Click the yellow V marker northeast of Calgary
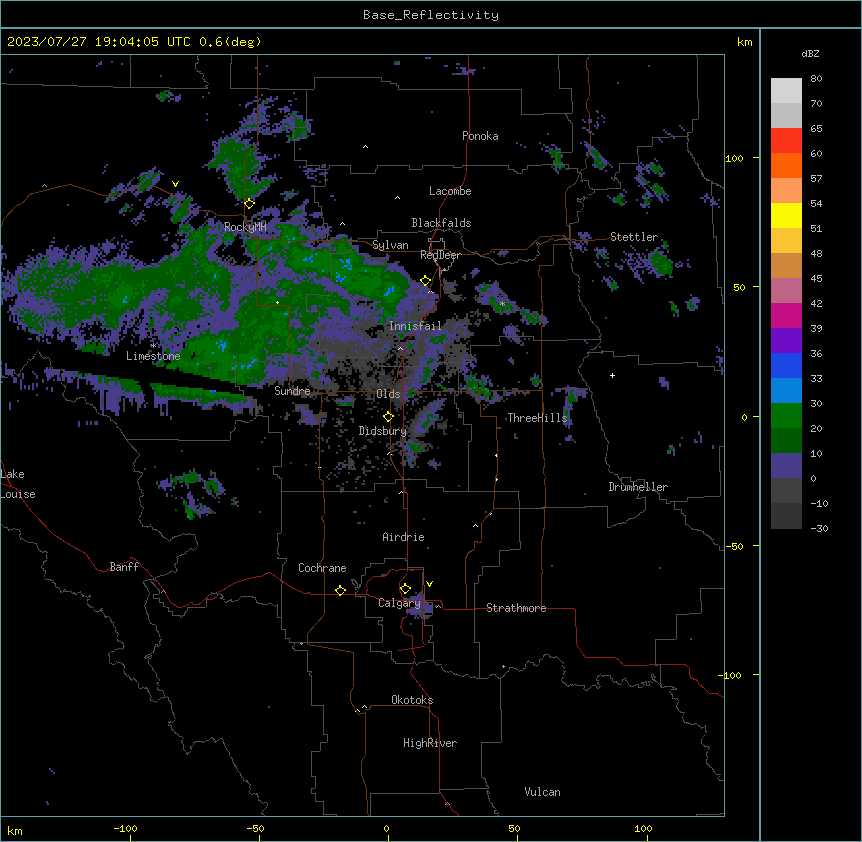The height and width of the screenshot is (842, 862). click(429, 584)
